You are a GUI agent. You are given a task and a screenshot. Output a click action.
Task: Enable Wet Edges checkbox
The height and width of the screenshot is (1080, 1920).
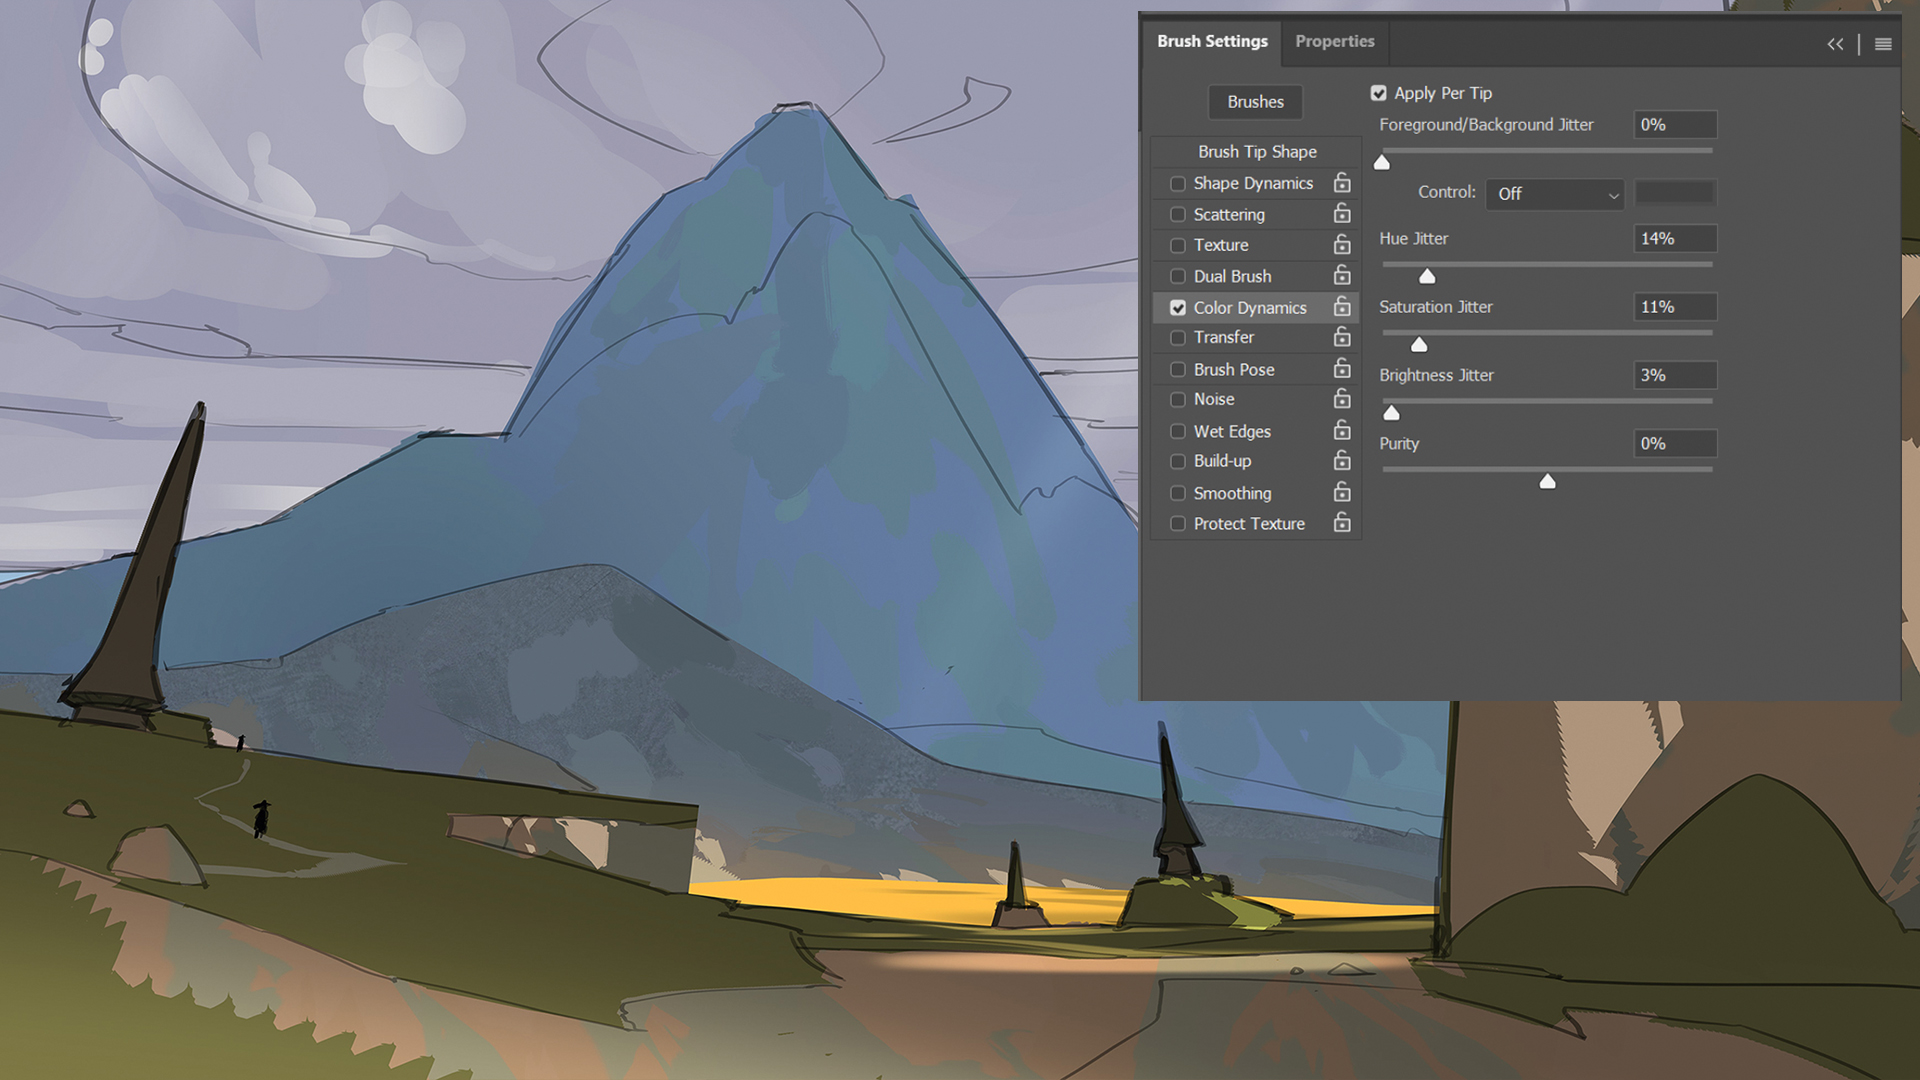click(1178, 432)
